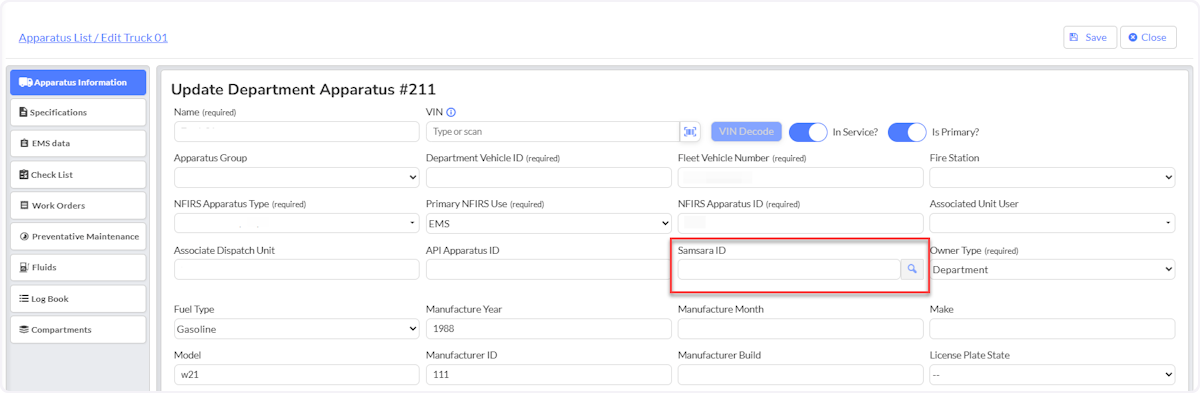
Task: Click the Samsara ID input field
Action: 789,269
